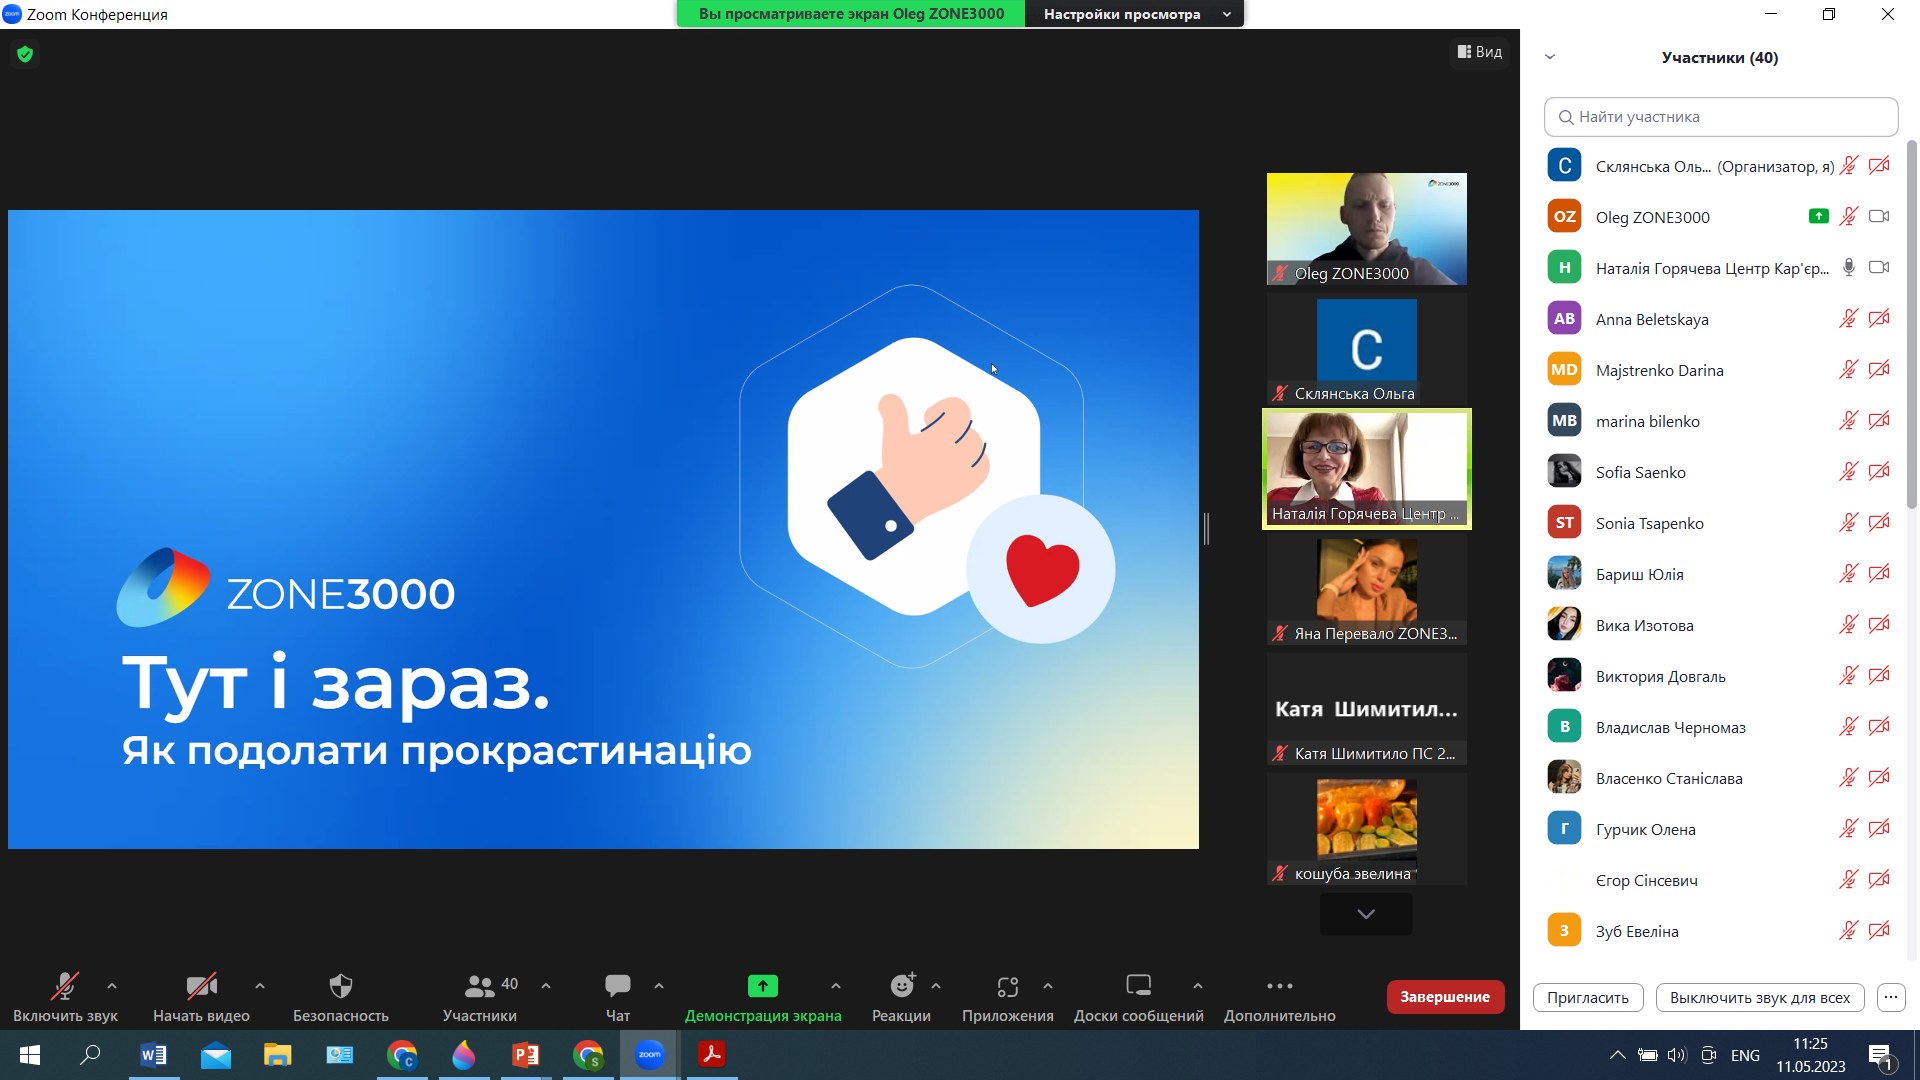Viewport: 1920px width, 1080px height.
Task: Toggle camera icon for Sonia Tsapenko
Action: pos(1879,522)
